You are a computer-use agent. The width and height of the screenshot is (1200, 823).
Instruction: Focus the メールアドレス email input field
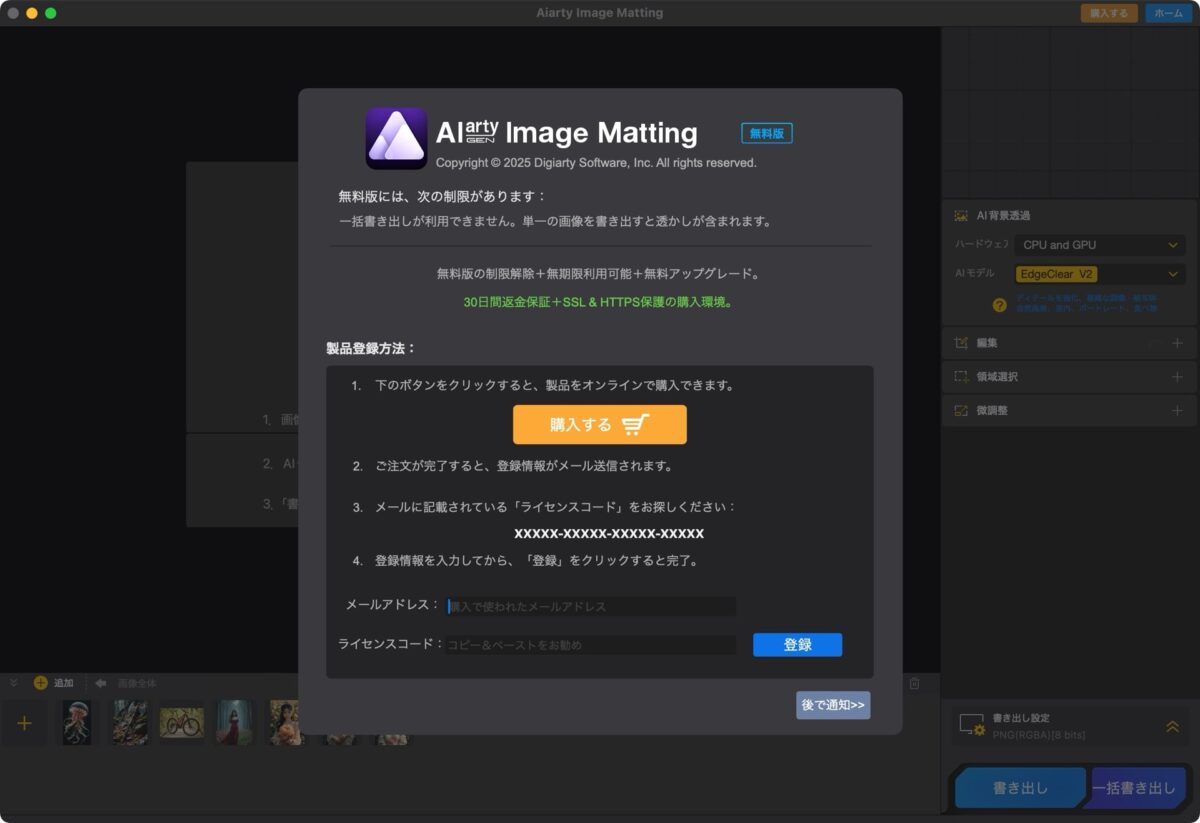coord(590,606)
